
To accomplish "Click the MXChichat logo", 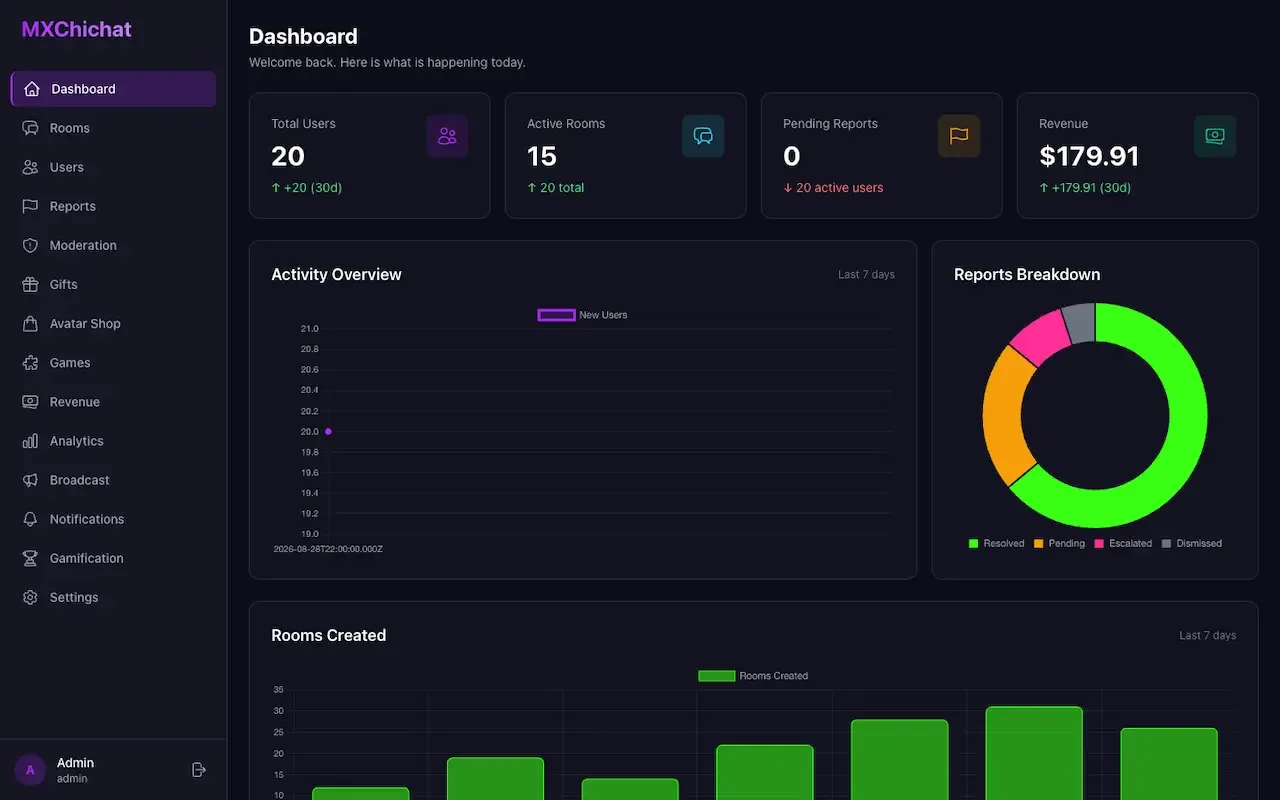I will pyautogui.click(x=76, y=29).
